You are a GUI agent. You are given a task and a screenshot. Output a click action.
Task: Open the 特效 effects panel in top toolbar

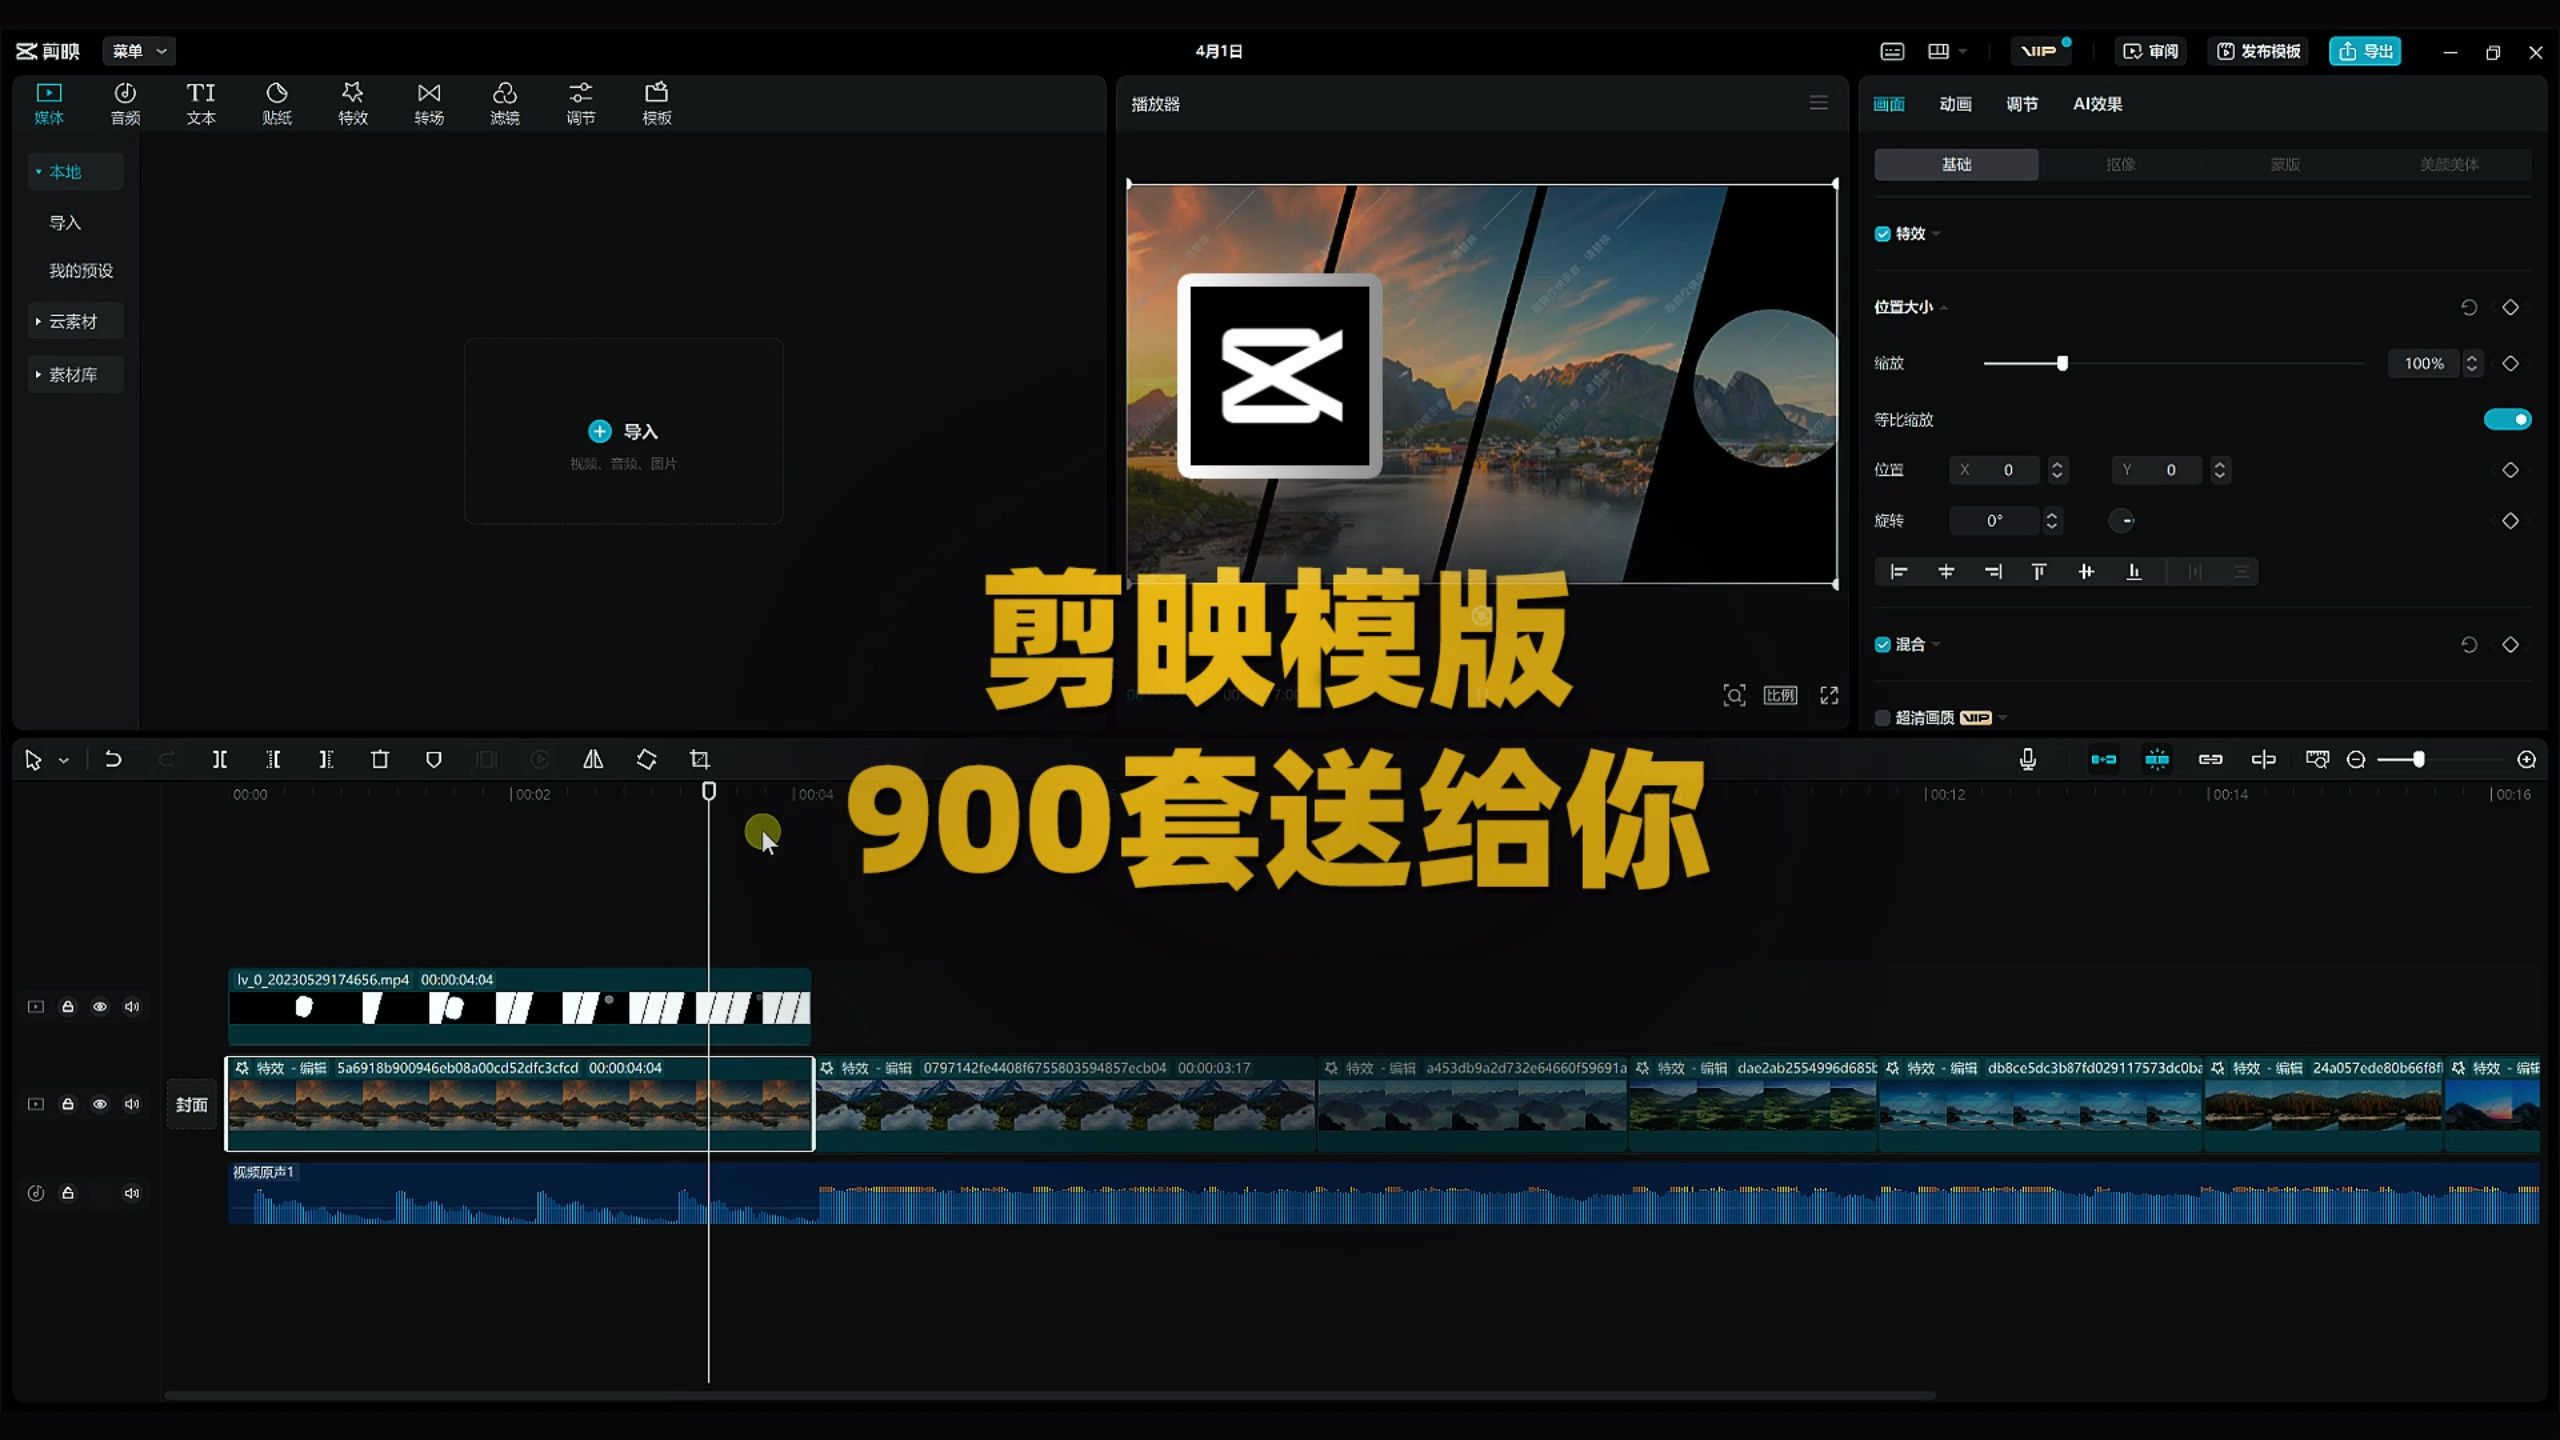(353, 104)
